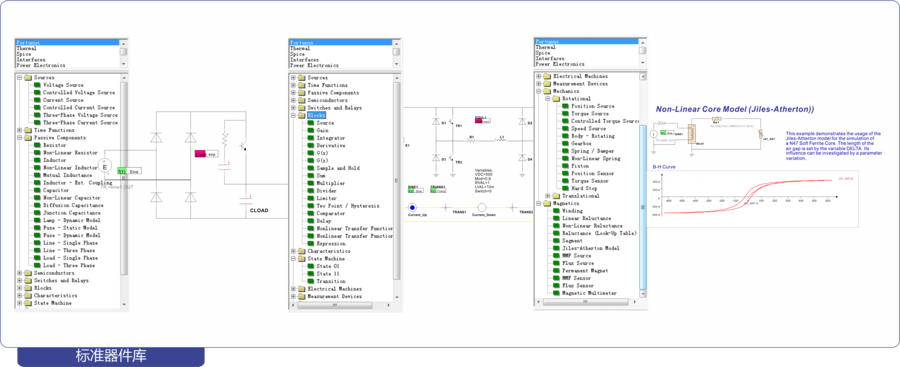The image size is (900, 367).
Task: Click the green icon beside Jiles-Atherton Model
Action: (x=556, y=248)
